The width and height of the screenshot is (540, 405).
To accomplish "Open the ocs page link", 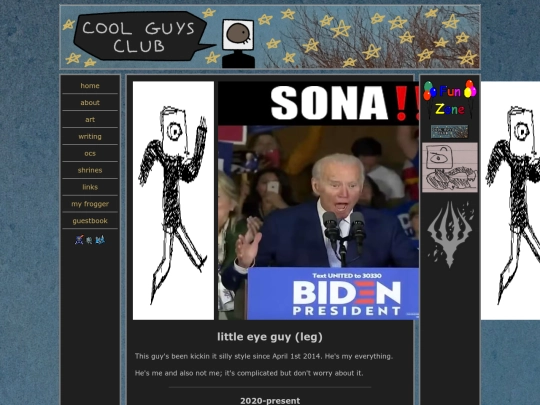I will (90, 153).
